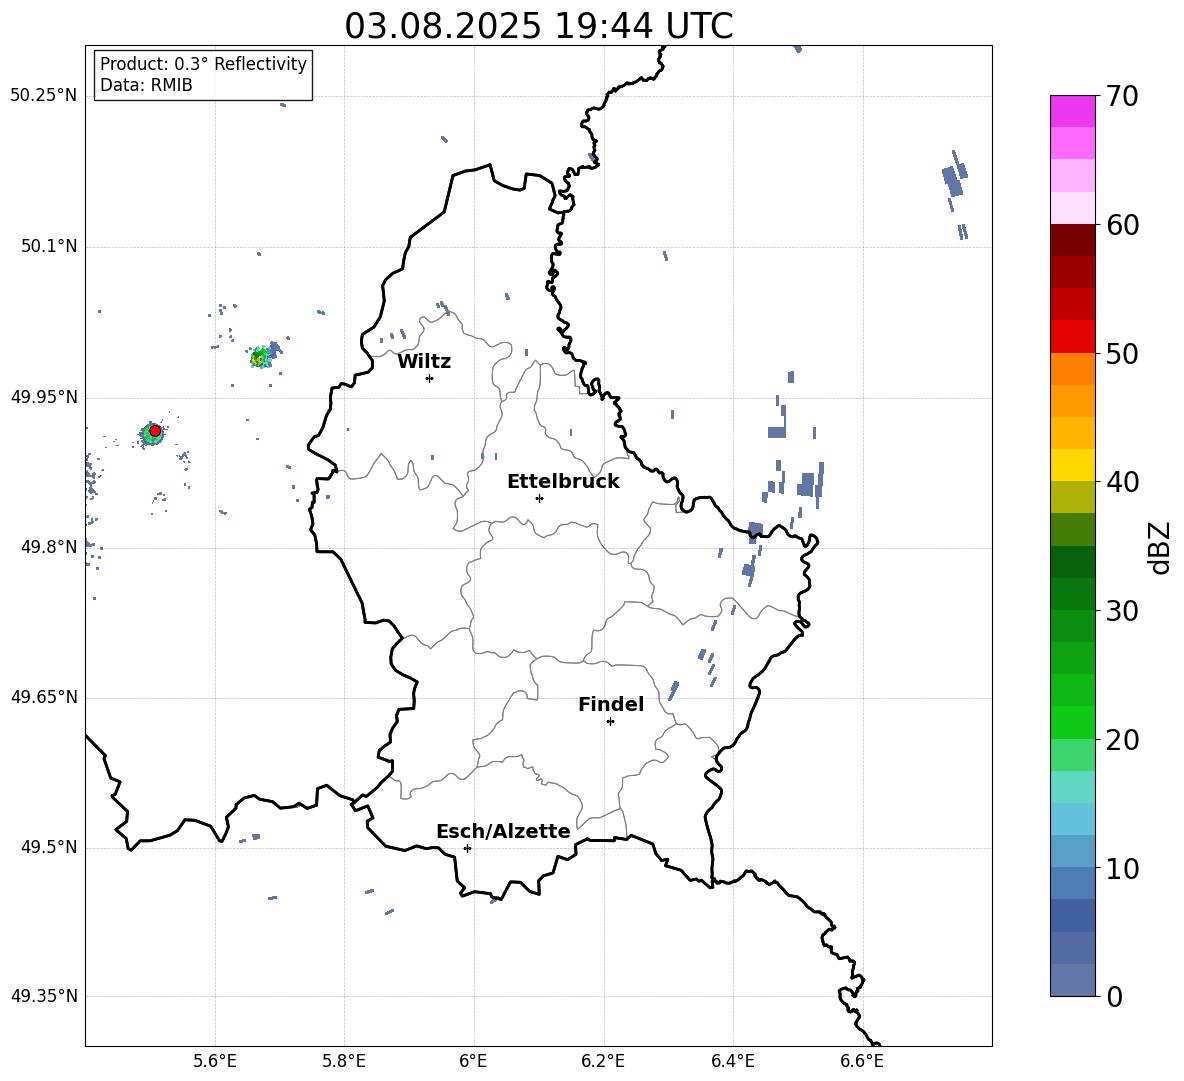Click the 49.95°N latitude label
1184x1081 pixels.
[44, 397]
